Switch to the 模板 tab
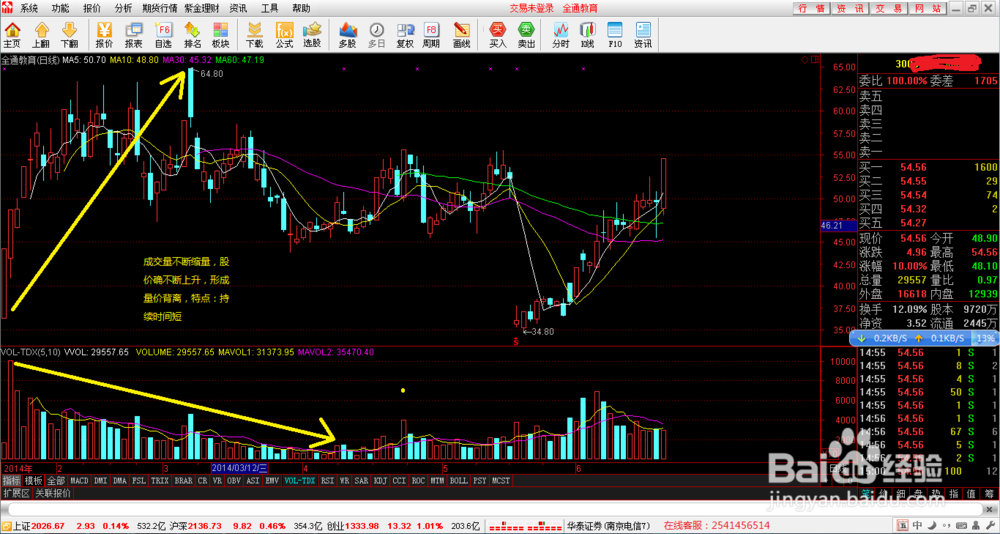Screen dimensions: 1000x534 tap(34, 480)
